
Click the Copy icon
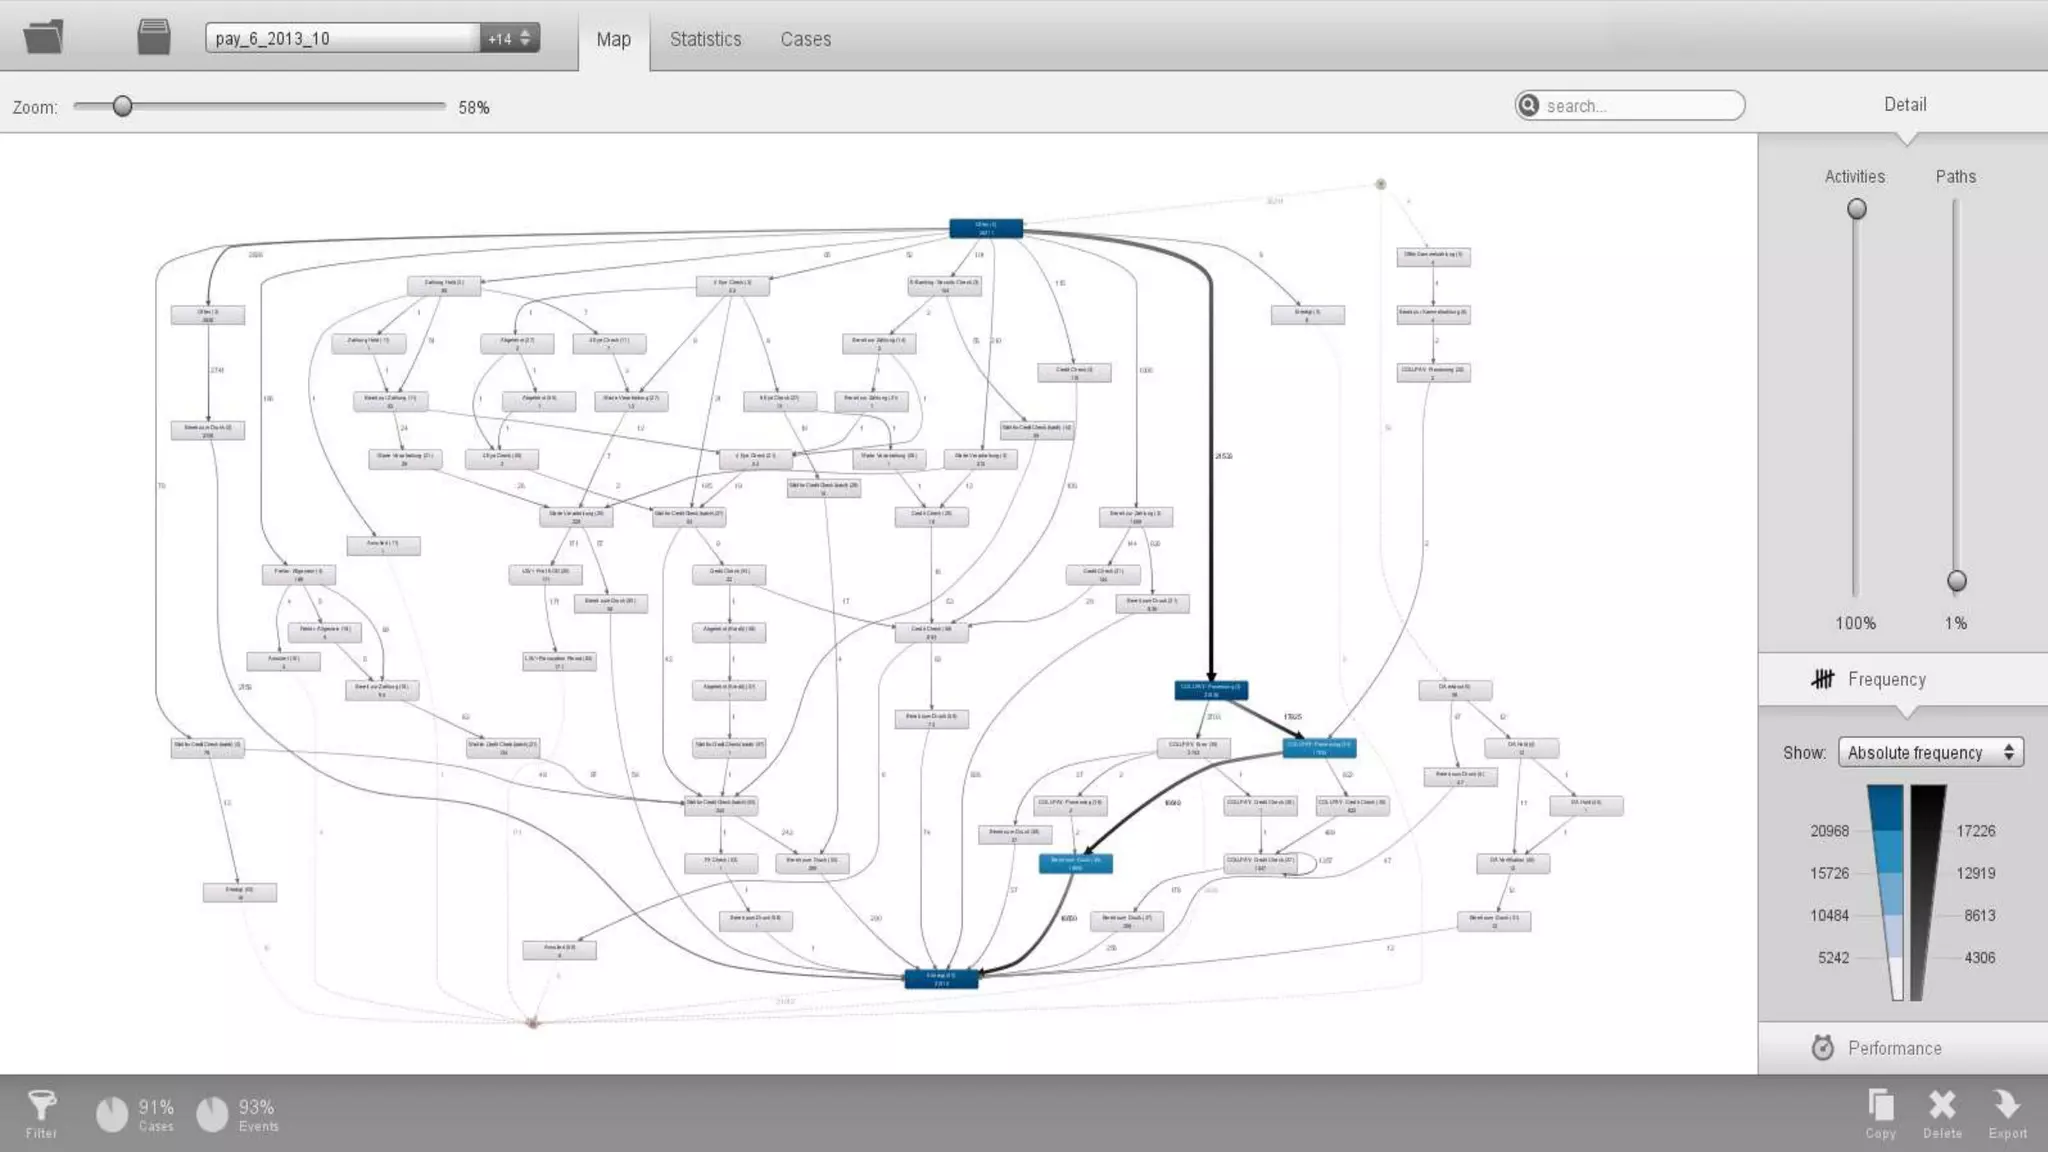1880,1106
